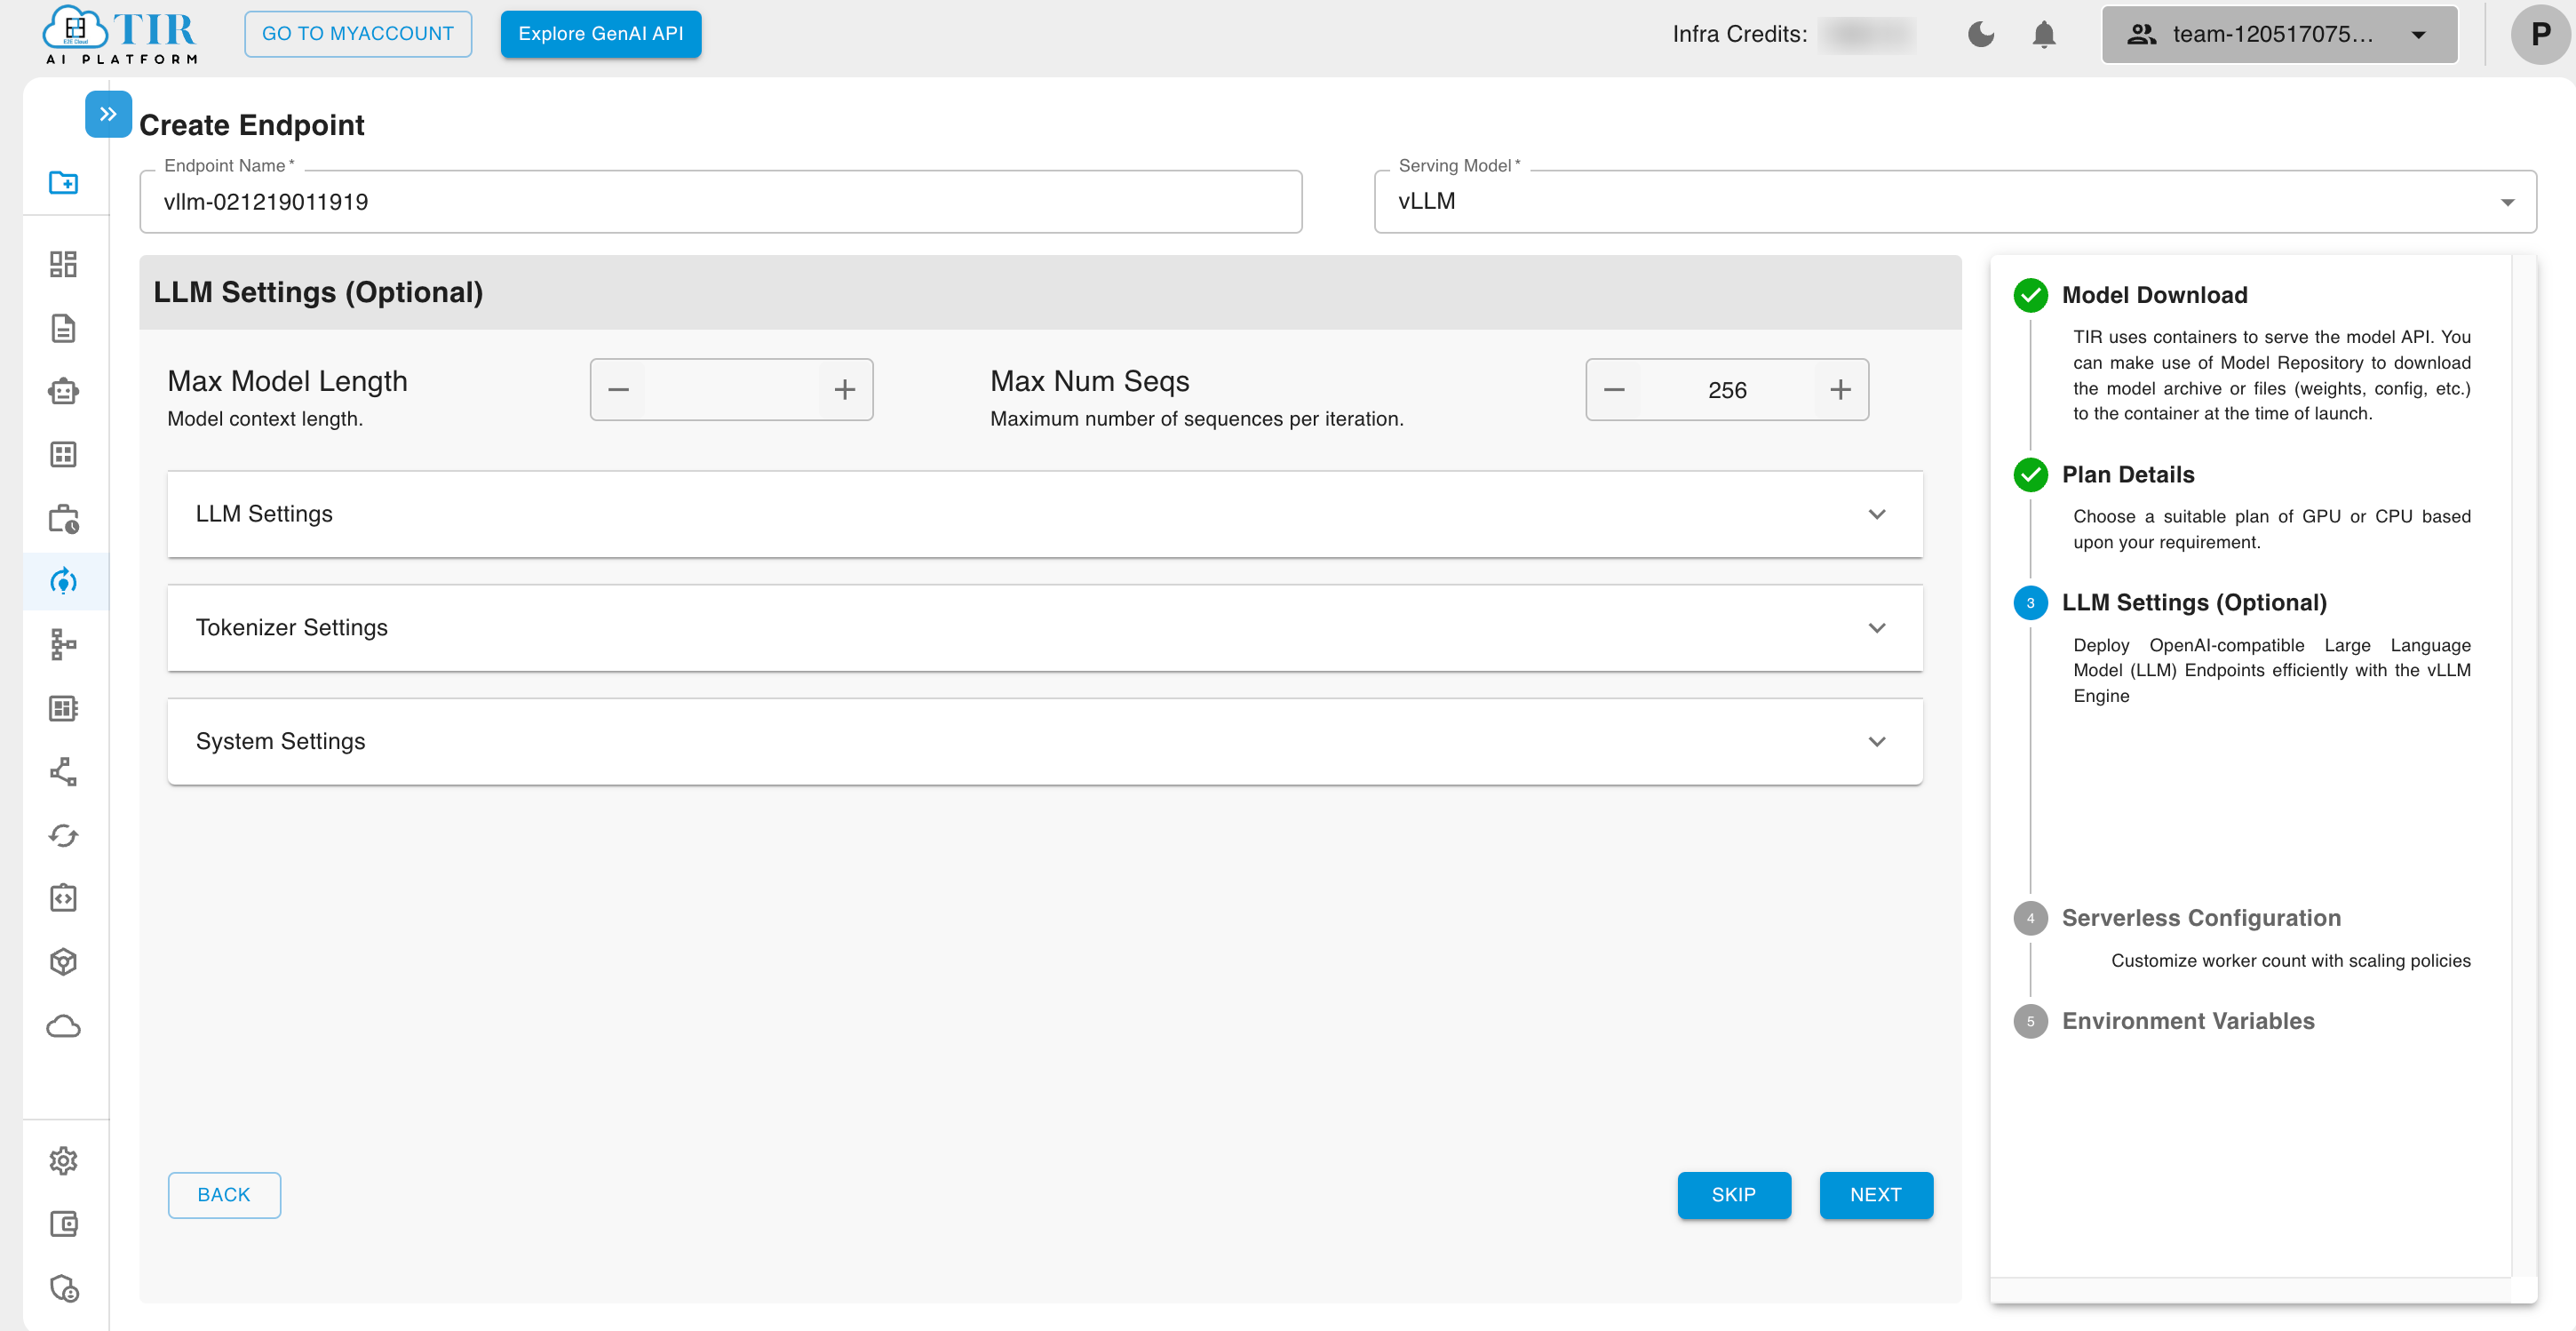This screenshot has width=2576, height=1331.
Task: Open the Serving Model vLLM dropdown
Action: [x=1955, y=202]
